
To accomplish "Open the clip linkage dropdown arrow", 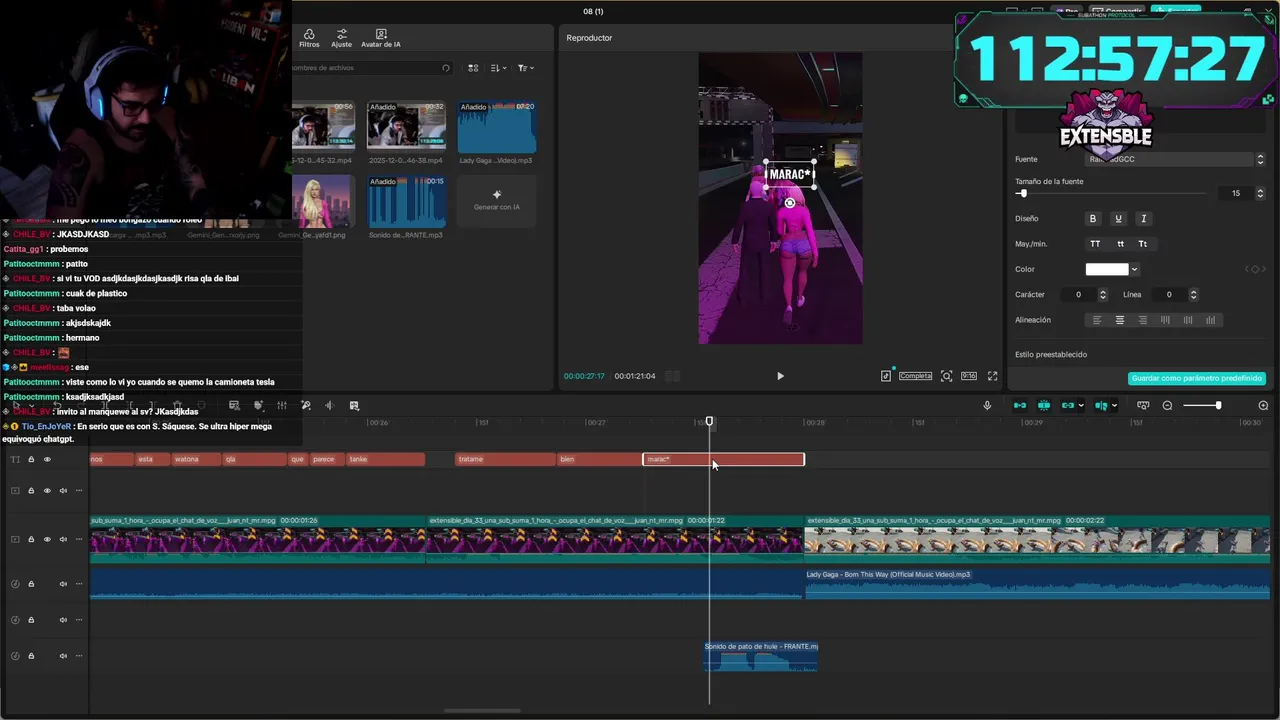I will pos(1081,405).
